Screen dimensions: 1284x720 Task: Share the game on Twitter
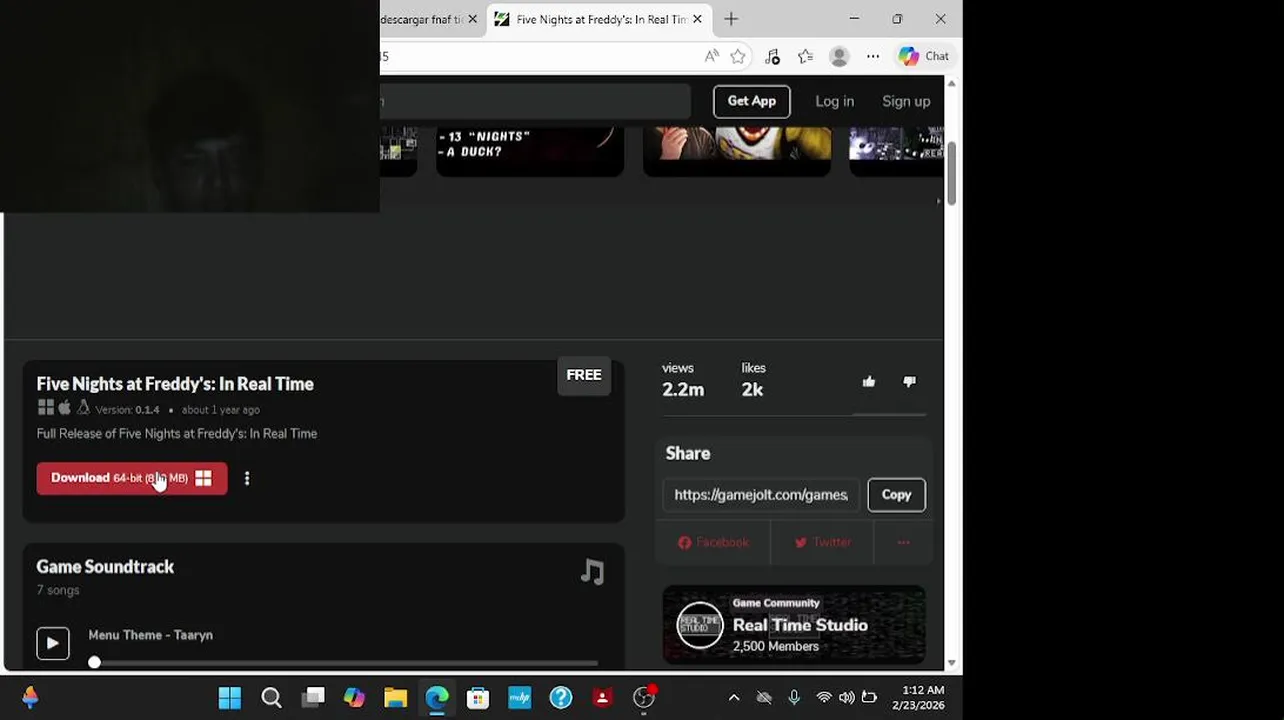[x=822, y=542]
